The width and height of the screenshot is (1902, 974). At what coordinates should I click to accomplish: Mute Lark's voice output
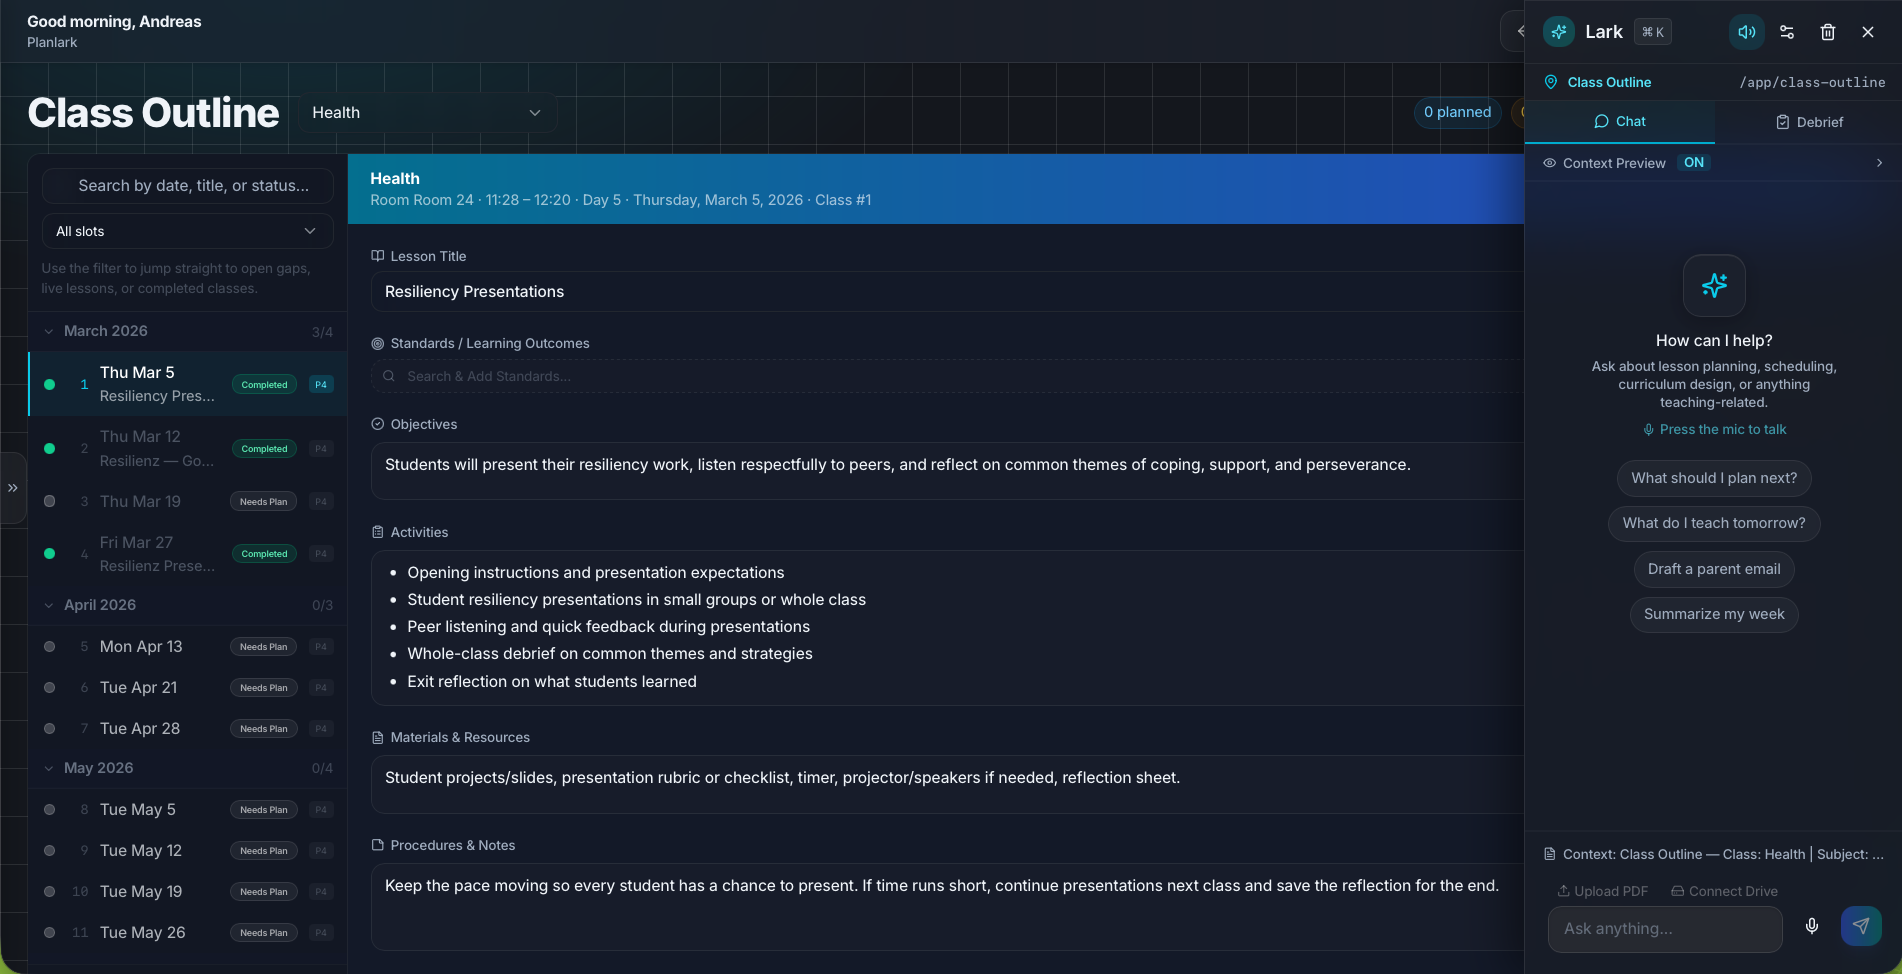point(1746,31)
